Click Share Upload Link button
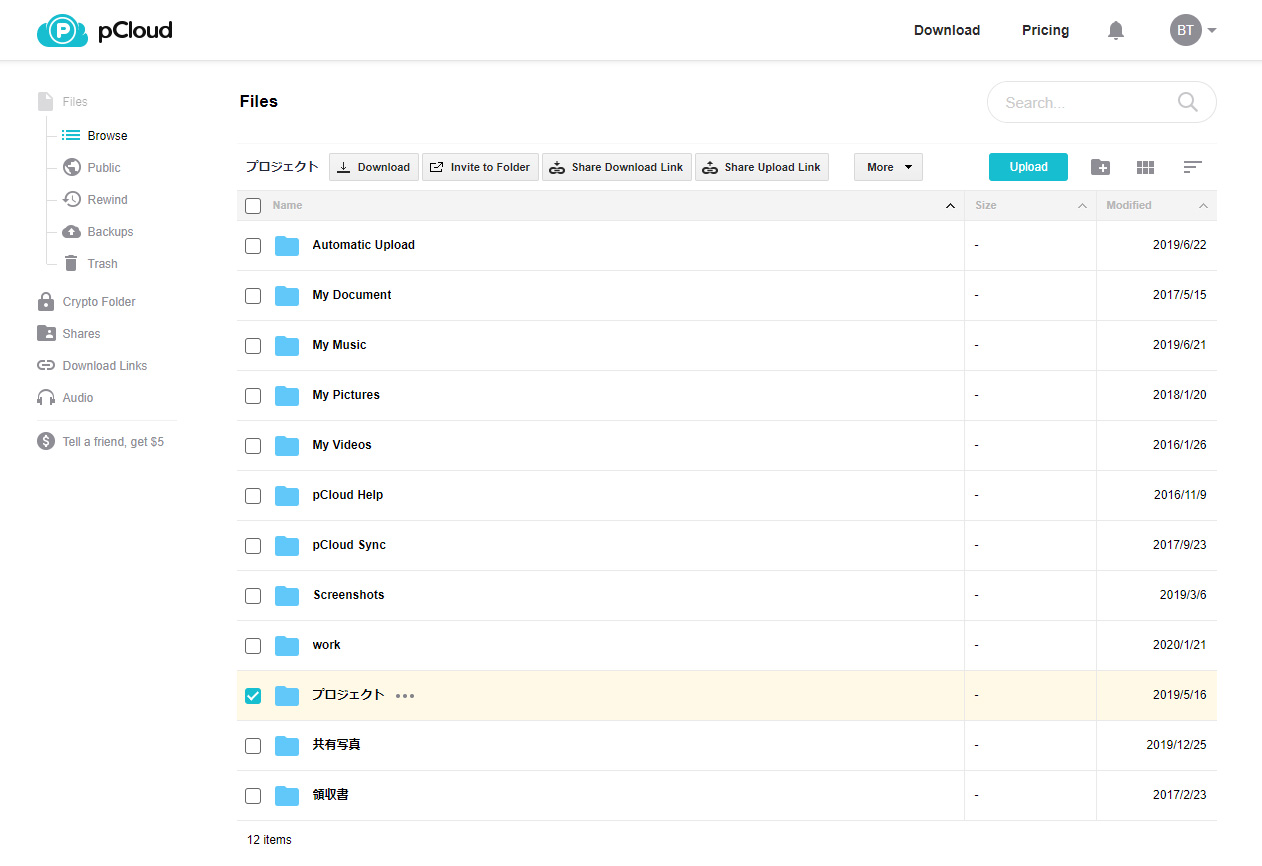The width and height of the screenshot is (1262, 866). tap(762, 167)
